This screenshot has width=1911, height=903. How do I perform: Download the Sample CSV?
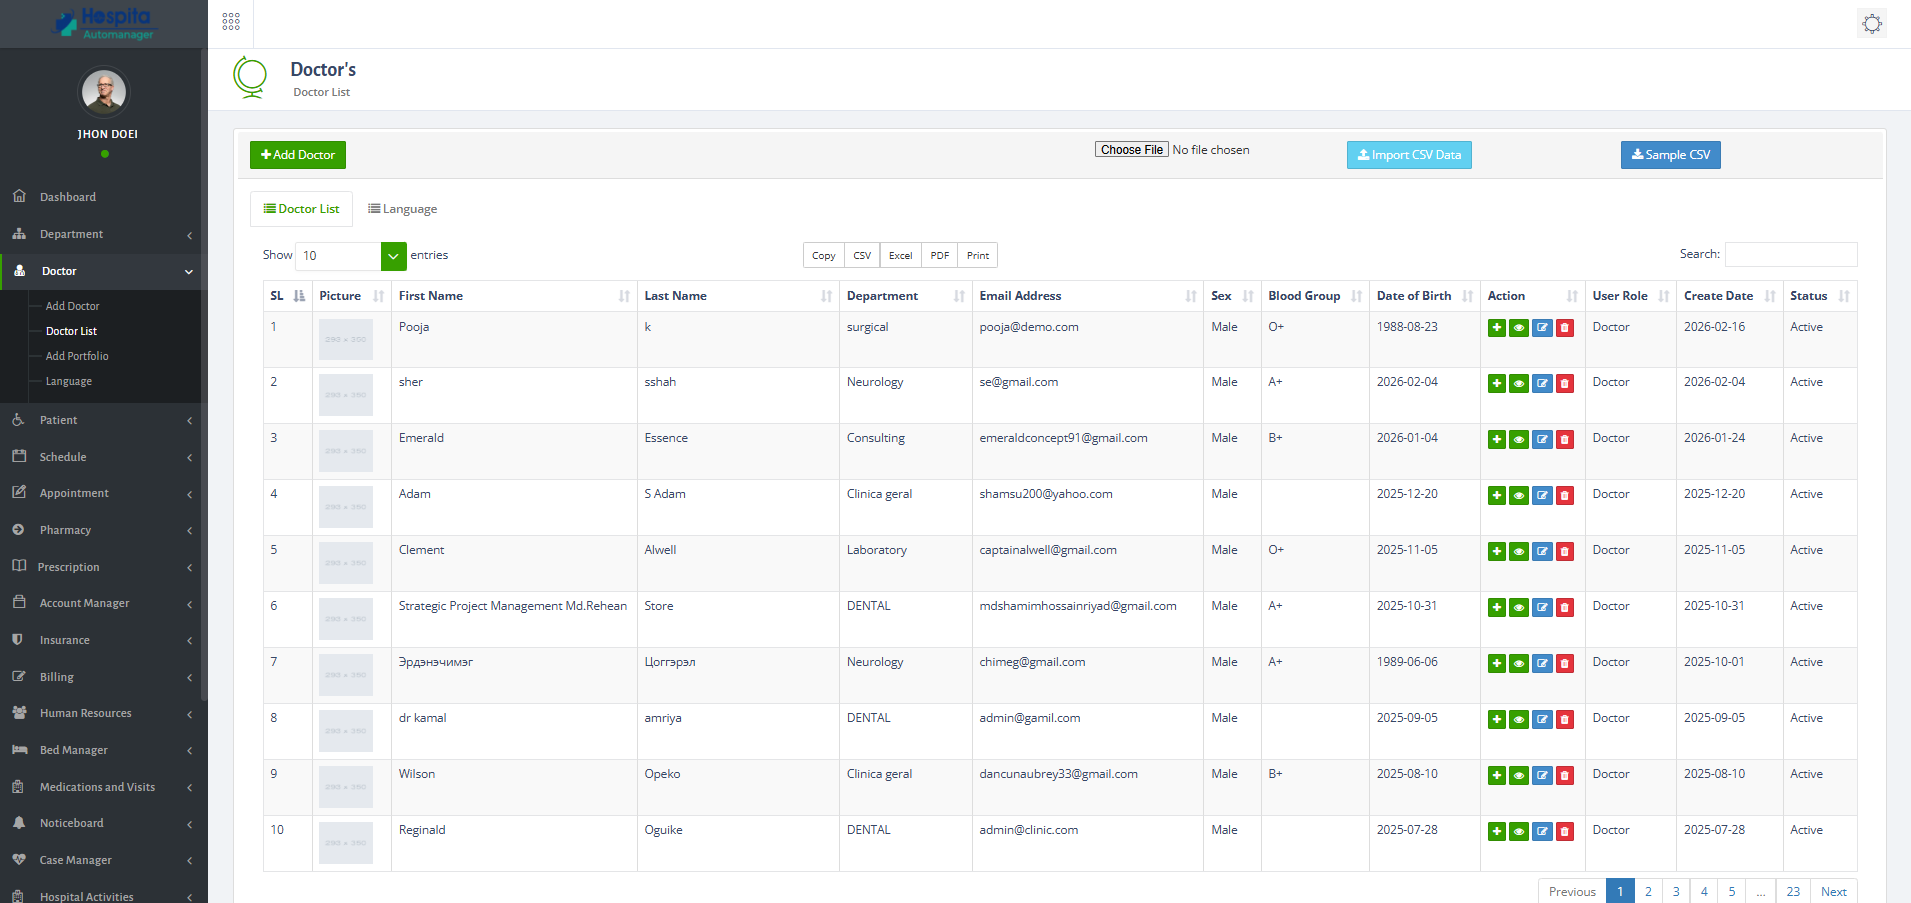[x=1669, y=155]
